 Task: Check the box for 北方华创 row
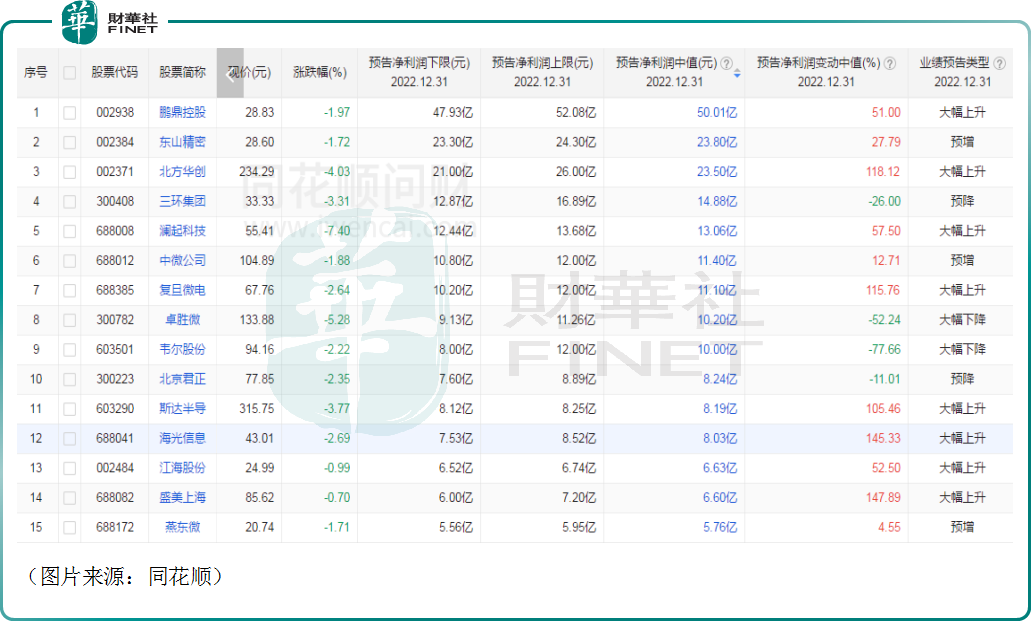[x=70, y=172]
